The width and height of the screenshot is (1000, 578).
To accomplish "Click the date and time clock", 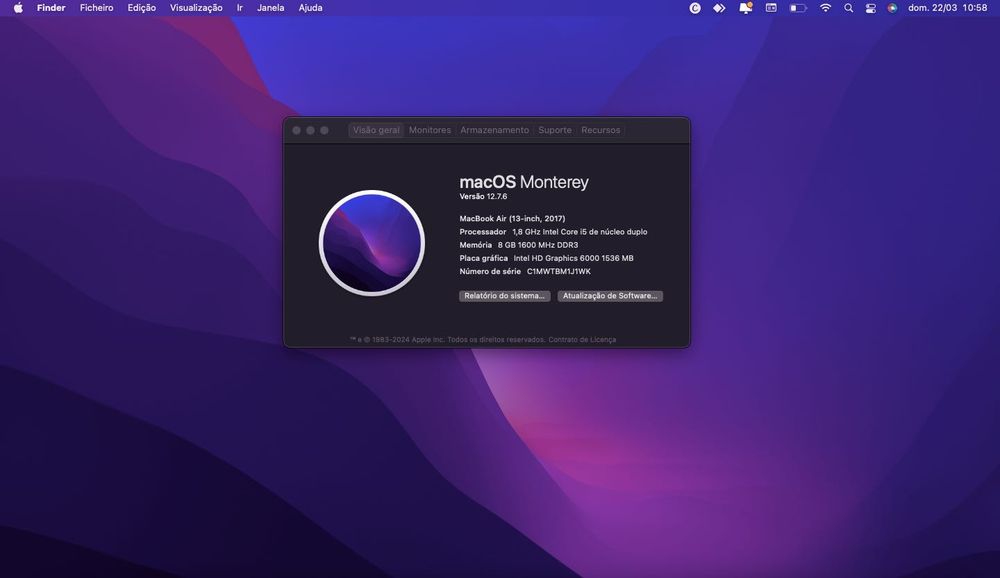I will pyautogui.click(x=947, y=8).
